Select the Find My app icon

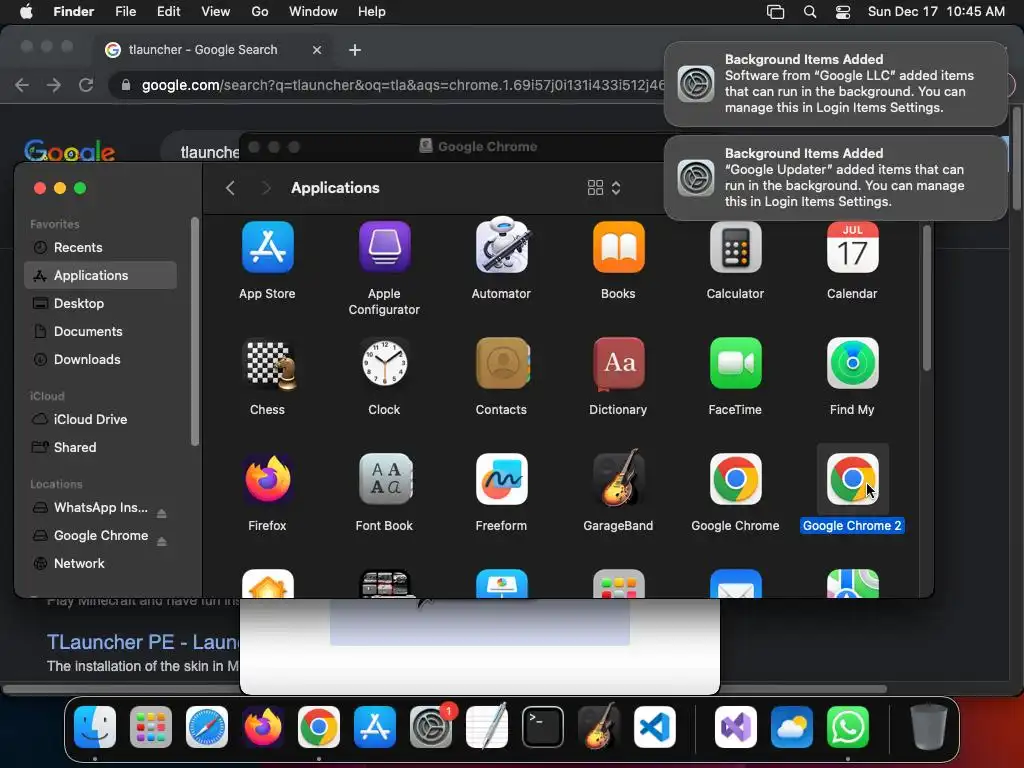point(852,363)
